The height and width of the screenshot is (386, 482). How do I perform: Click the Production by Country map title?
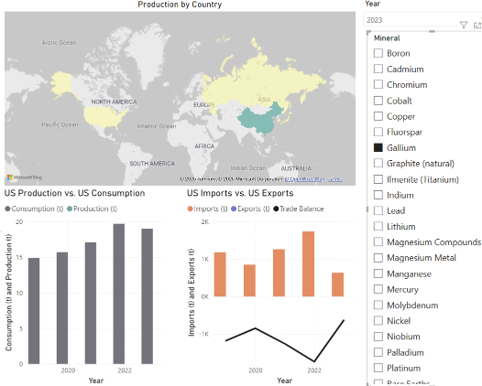point(180,5)
